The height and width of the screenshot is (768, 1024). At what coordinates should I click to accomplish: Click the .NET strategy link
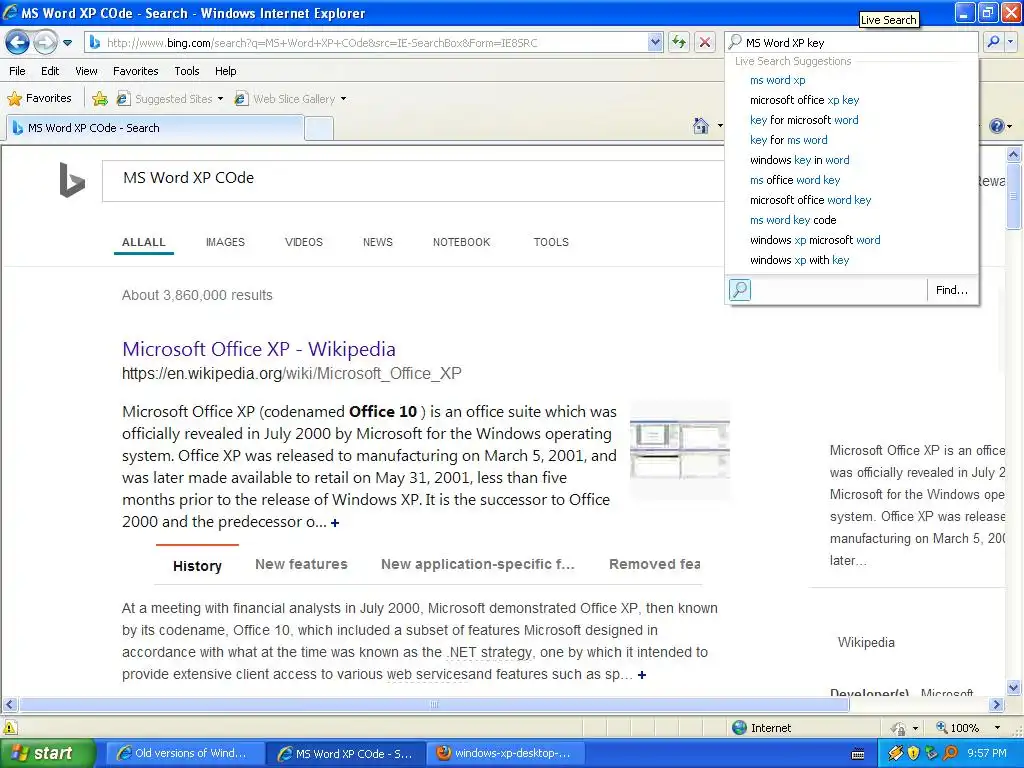point(490,652)
